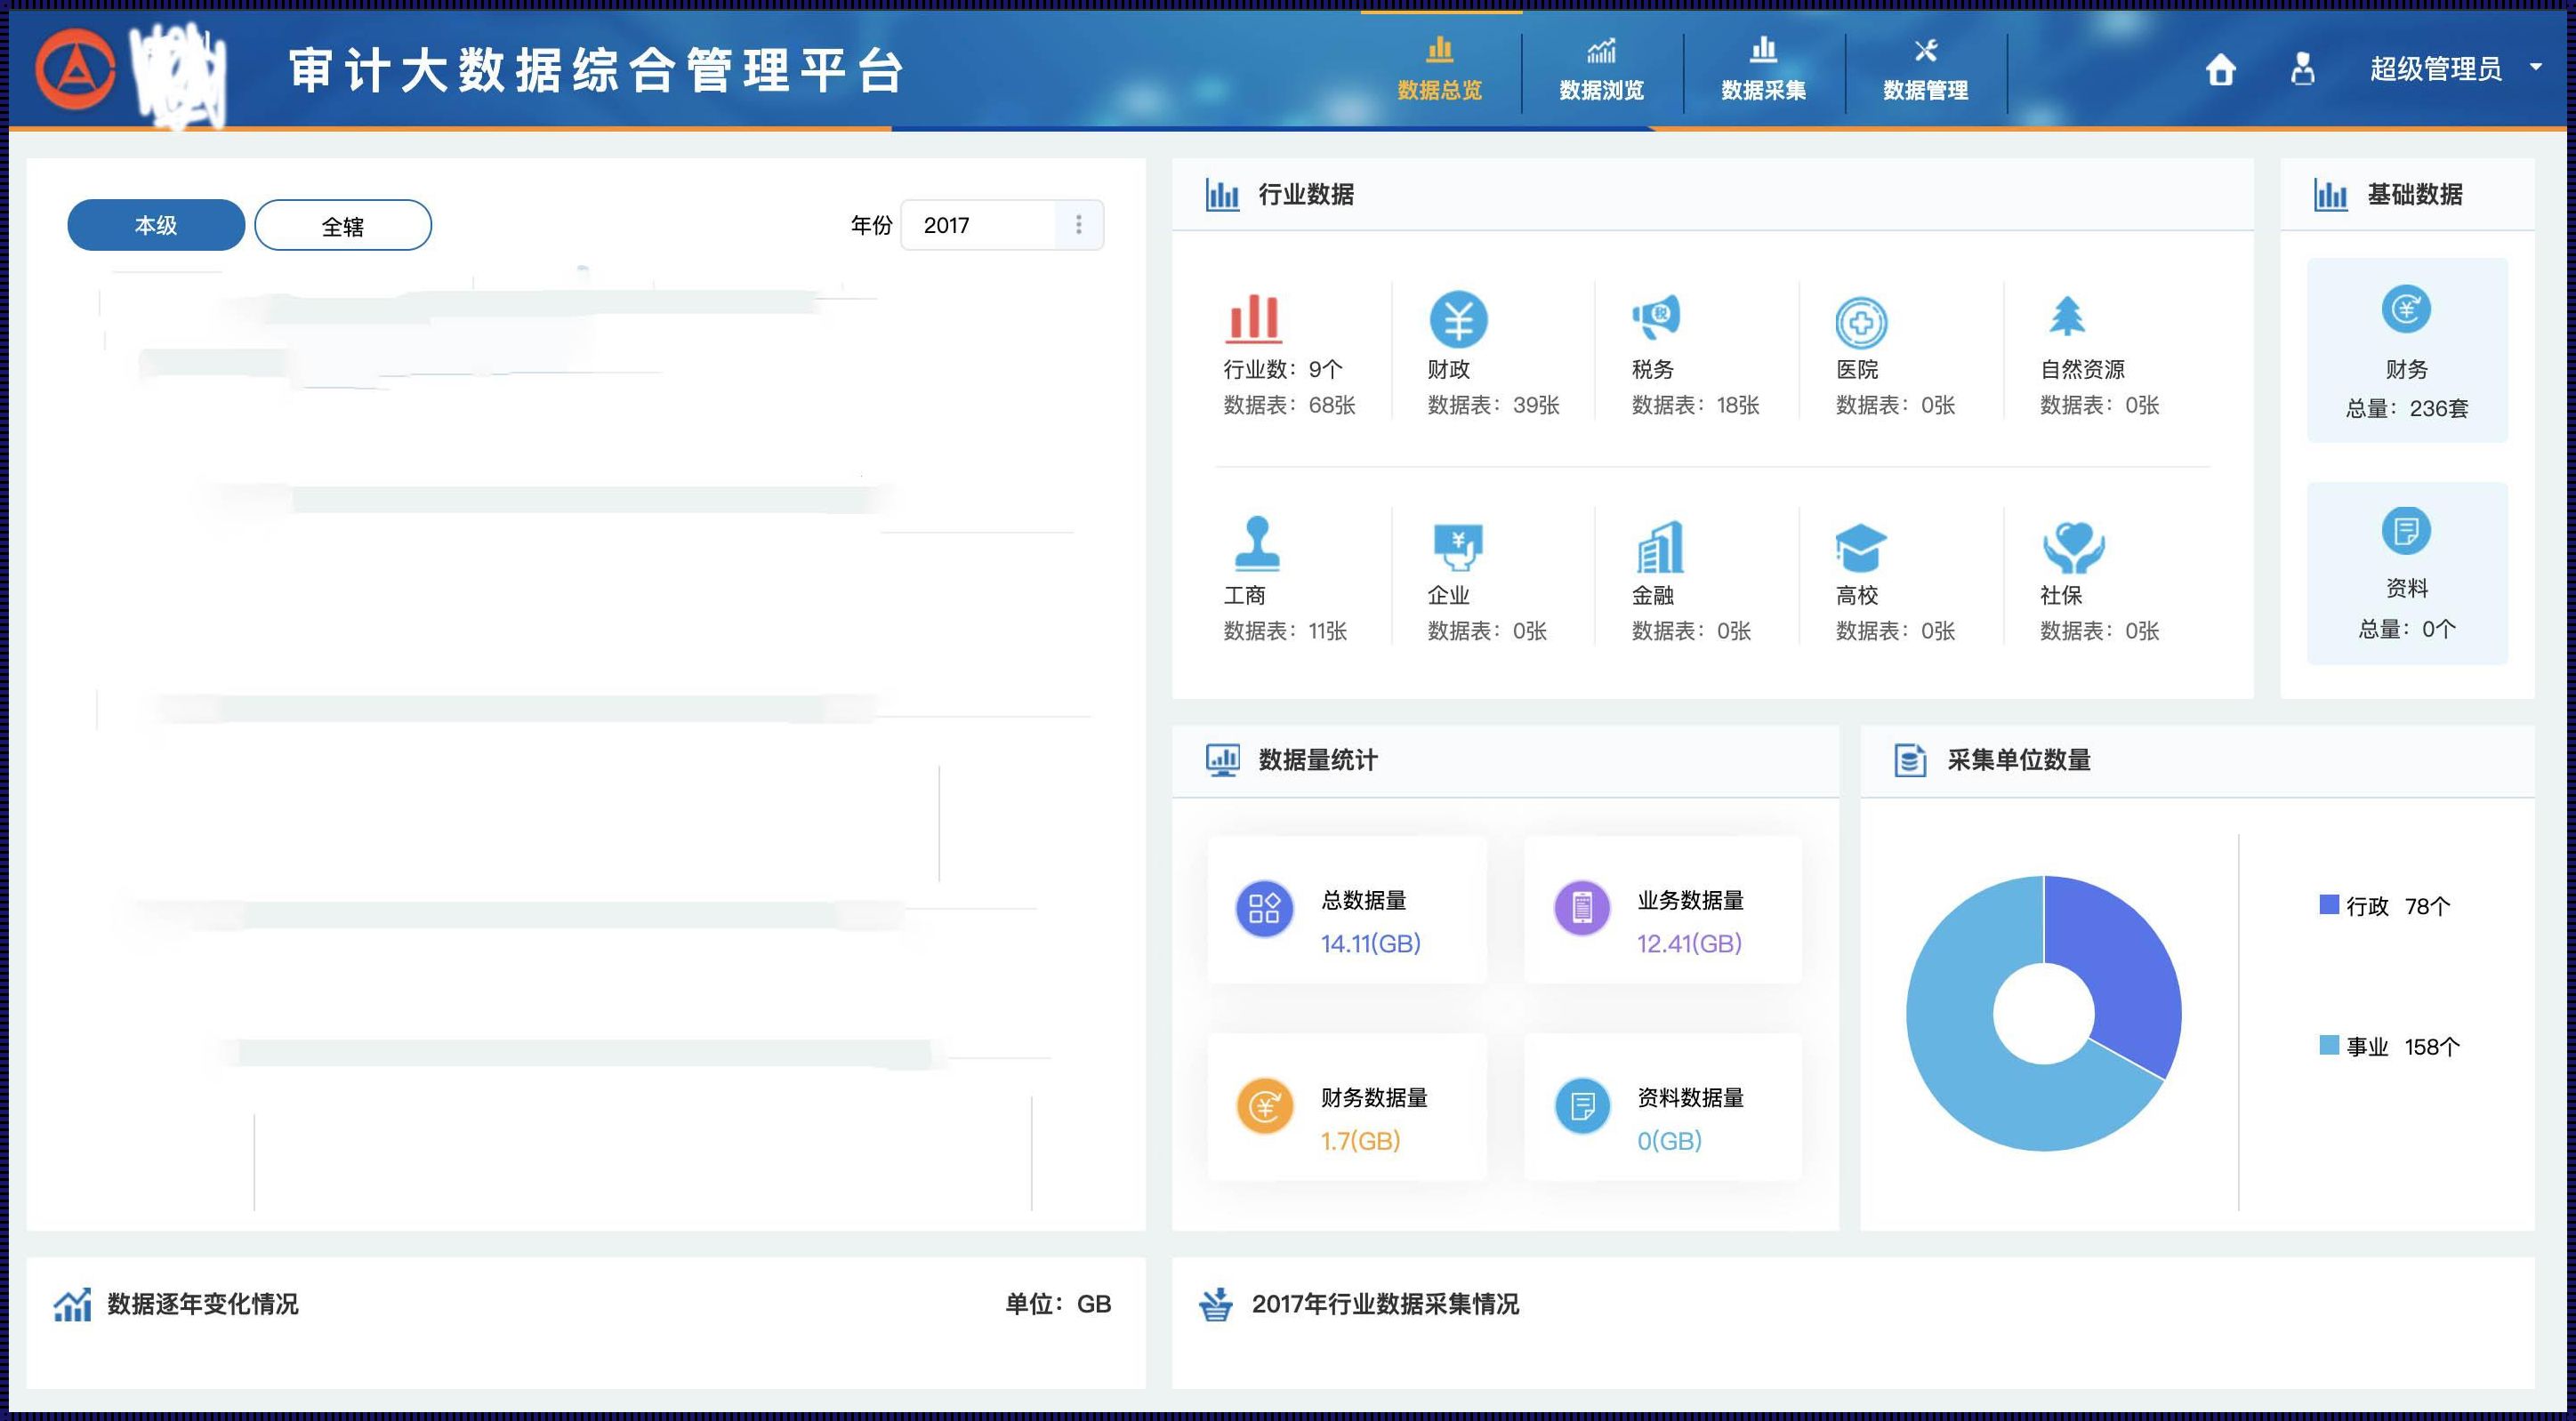
Task: Click the 数据量统计 monitor icon
Action: coord(1222,760)
